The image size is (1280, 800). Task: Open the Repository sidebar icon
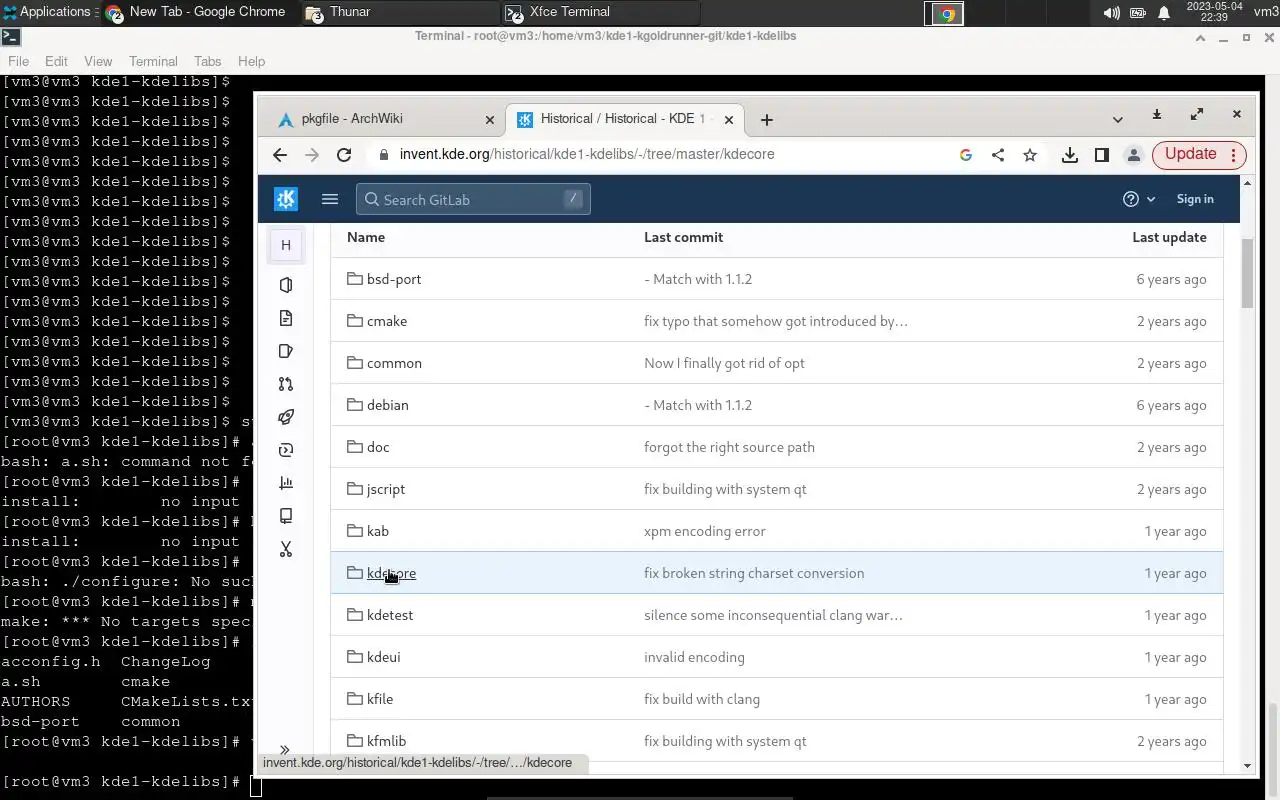coord(286,318)
